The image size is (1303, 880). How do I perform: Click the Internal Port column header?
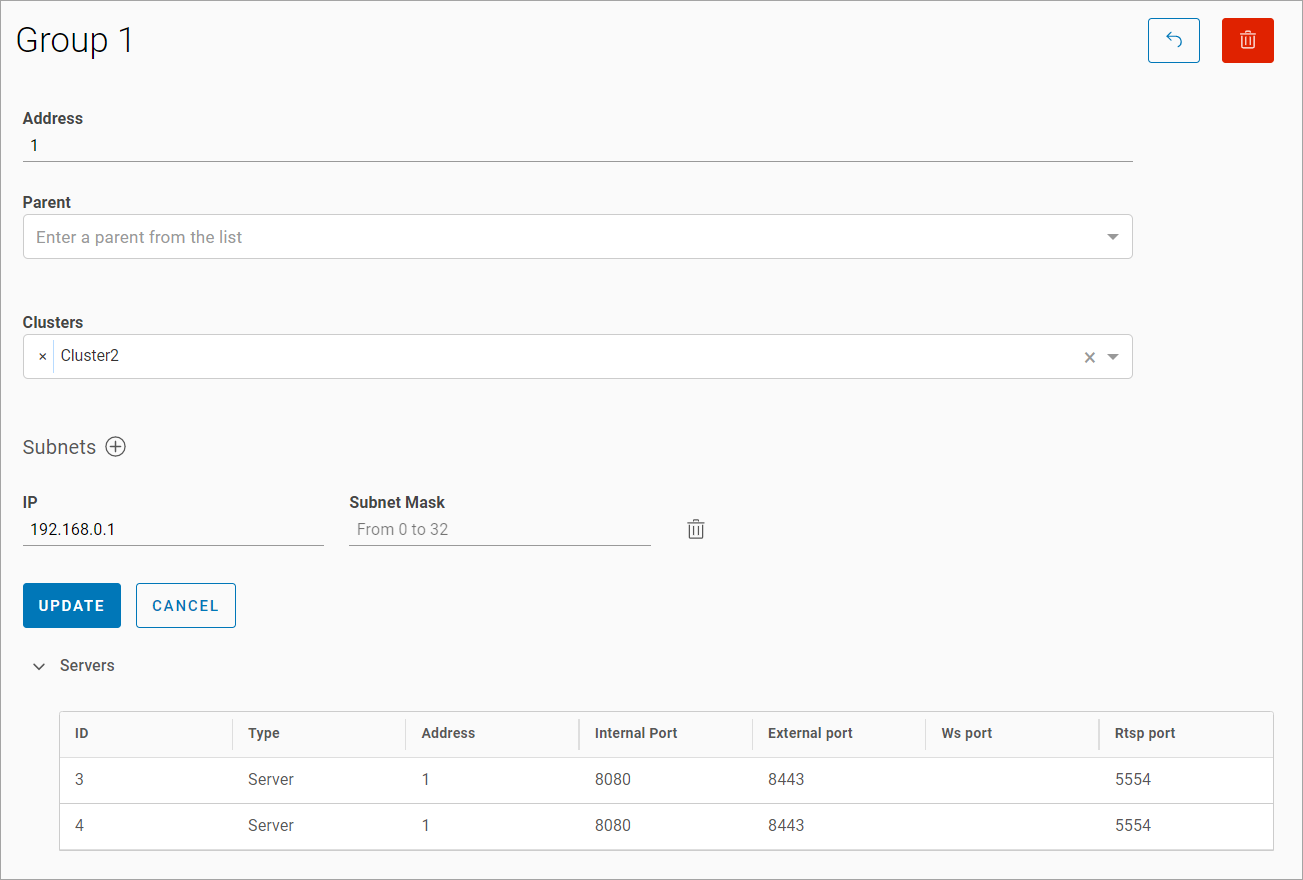pos(635,733)
